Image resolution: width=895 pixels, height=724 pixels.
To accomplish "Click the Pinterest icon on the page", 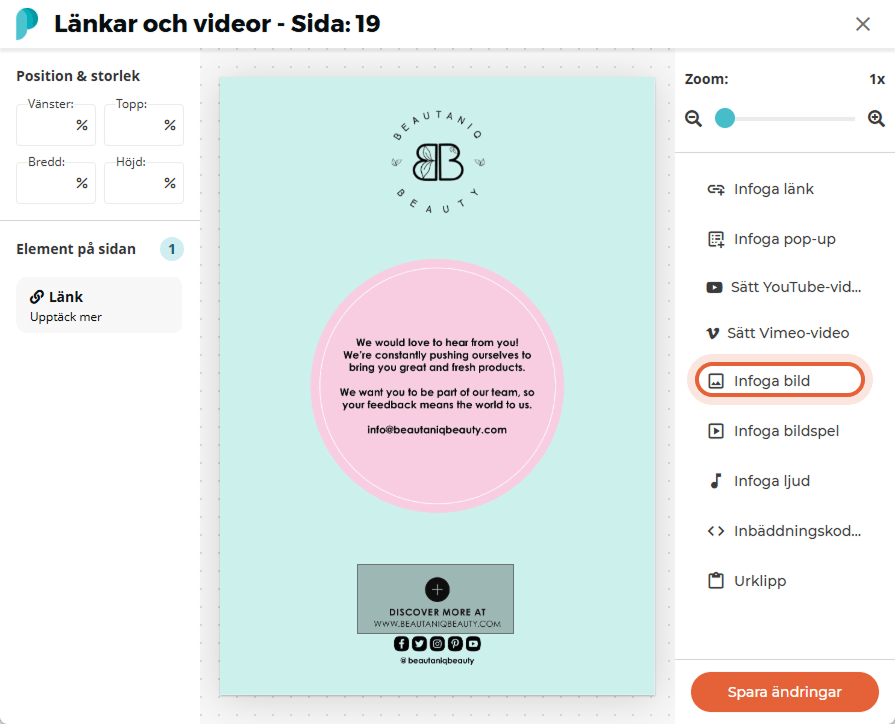I will tap(455, 643).
